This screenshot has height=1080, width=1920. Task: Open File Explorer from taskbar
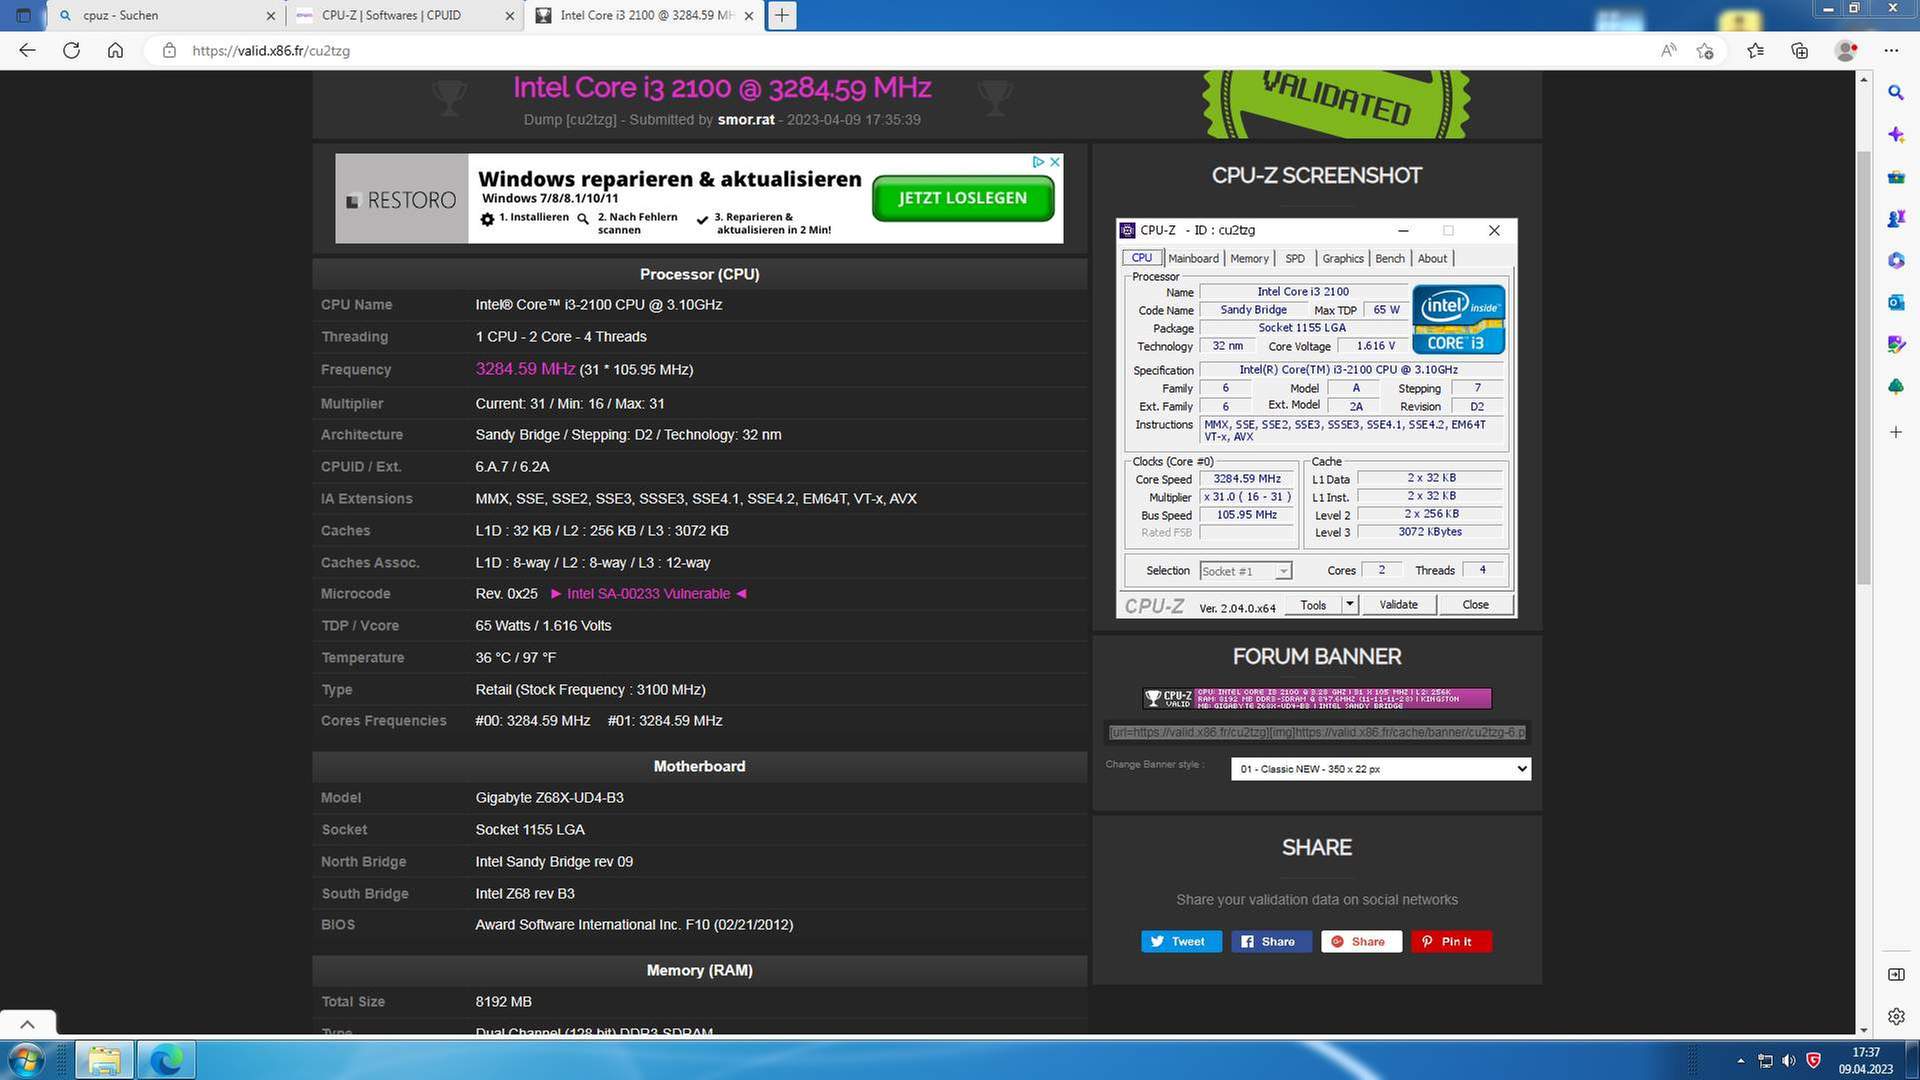coord(104,1059)
